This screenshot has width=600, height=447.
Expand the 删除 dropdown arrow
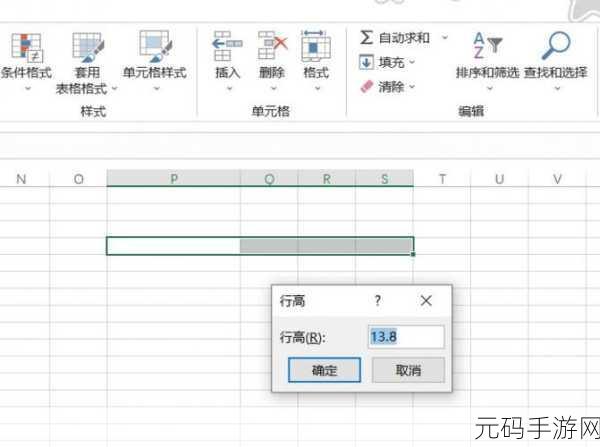pos(274,88)
